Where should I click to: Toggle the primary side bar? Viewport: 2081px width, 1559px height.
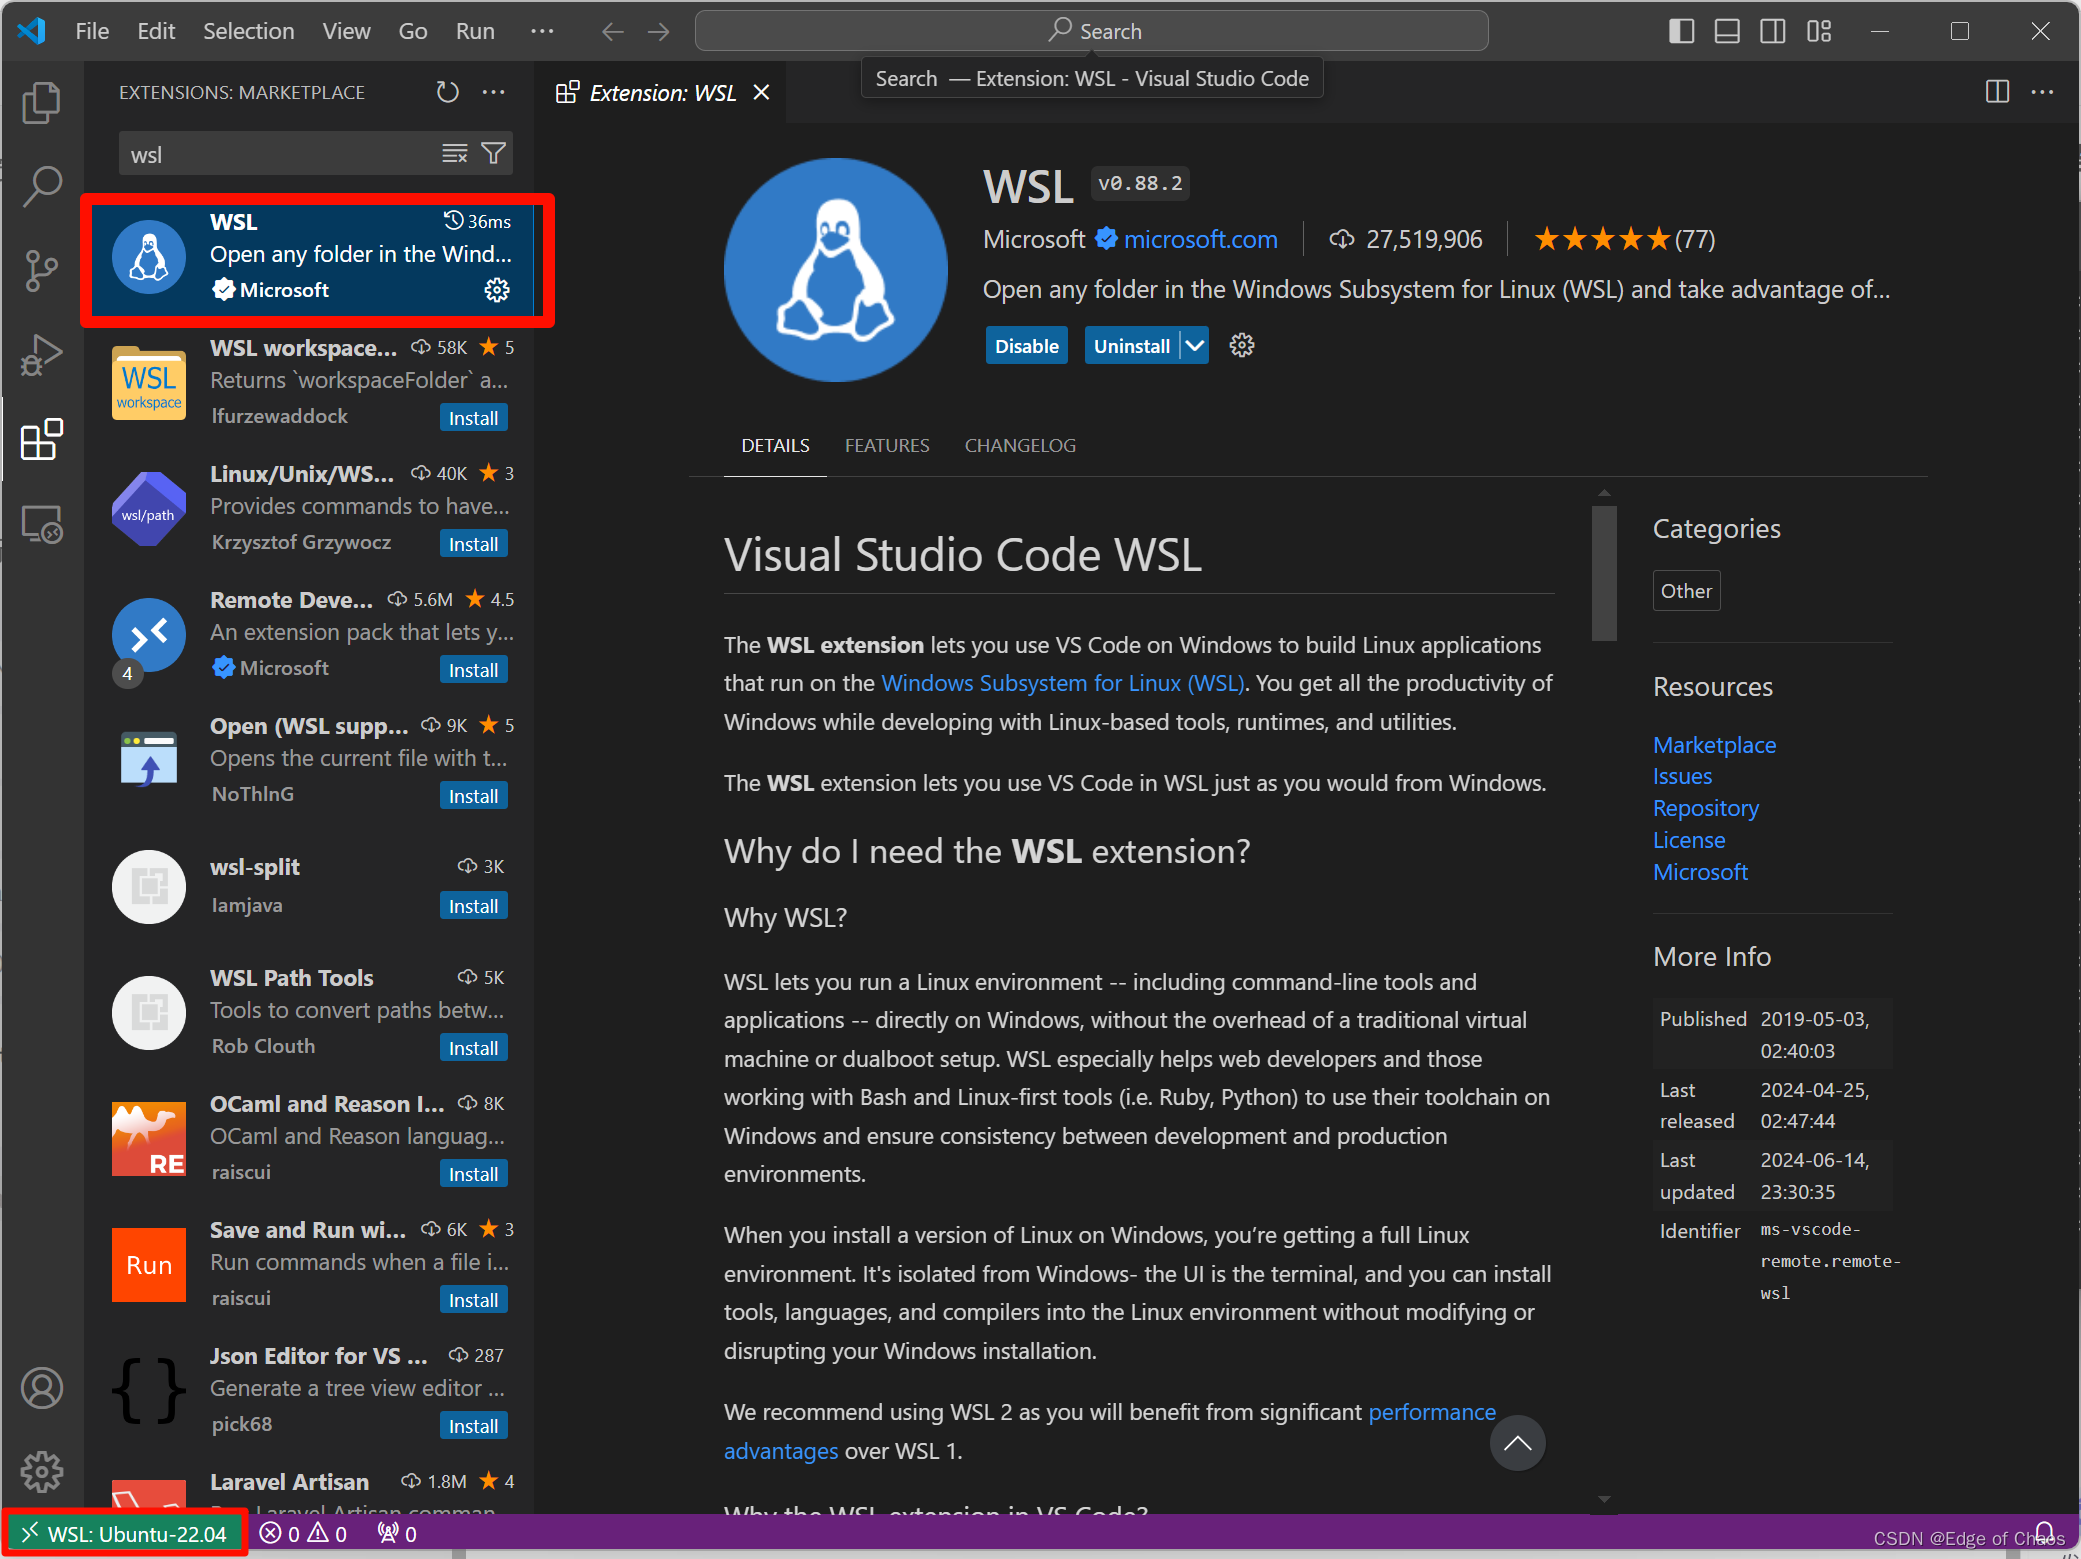coord(1682,31)
